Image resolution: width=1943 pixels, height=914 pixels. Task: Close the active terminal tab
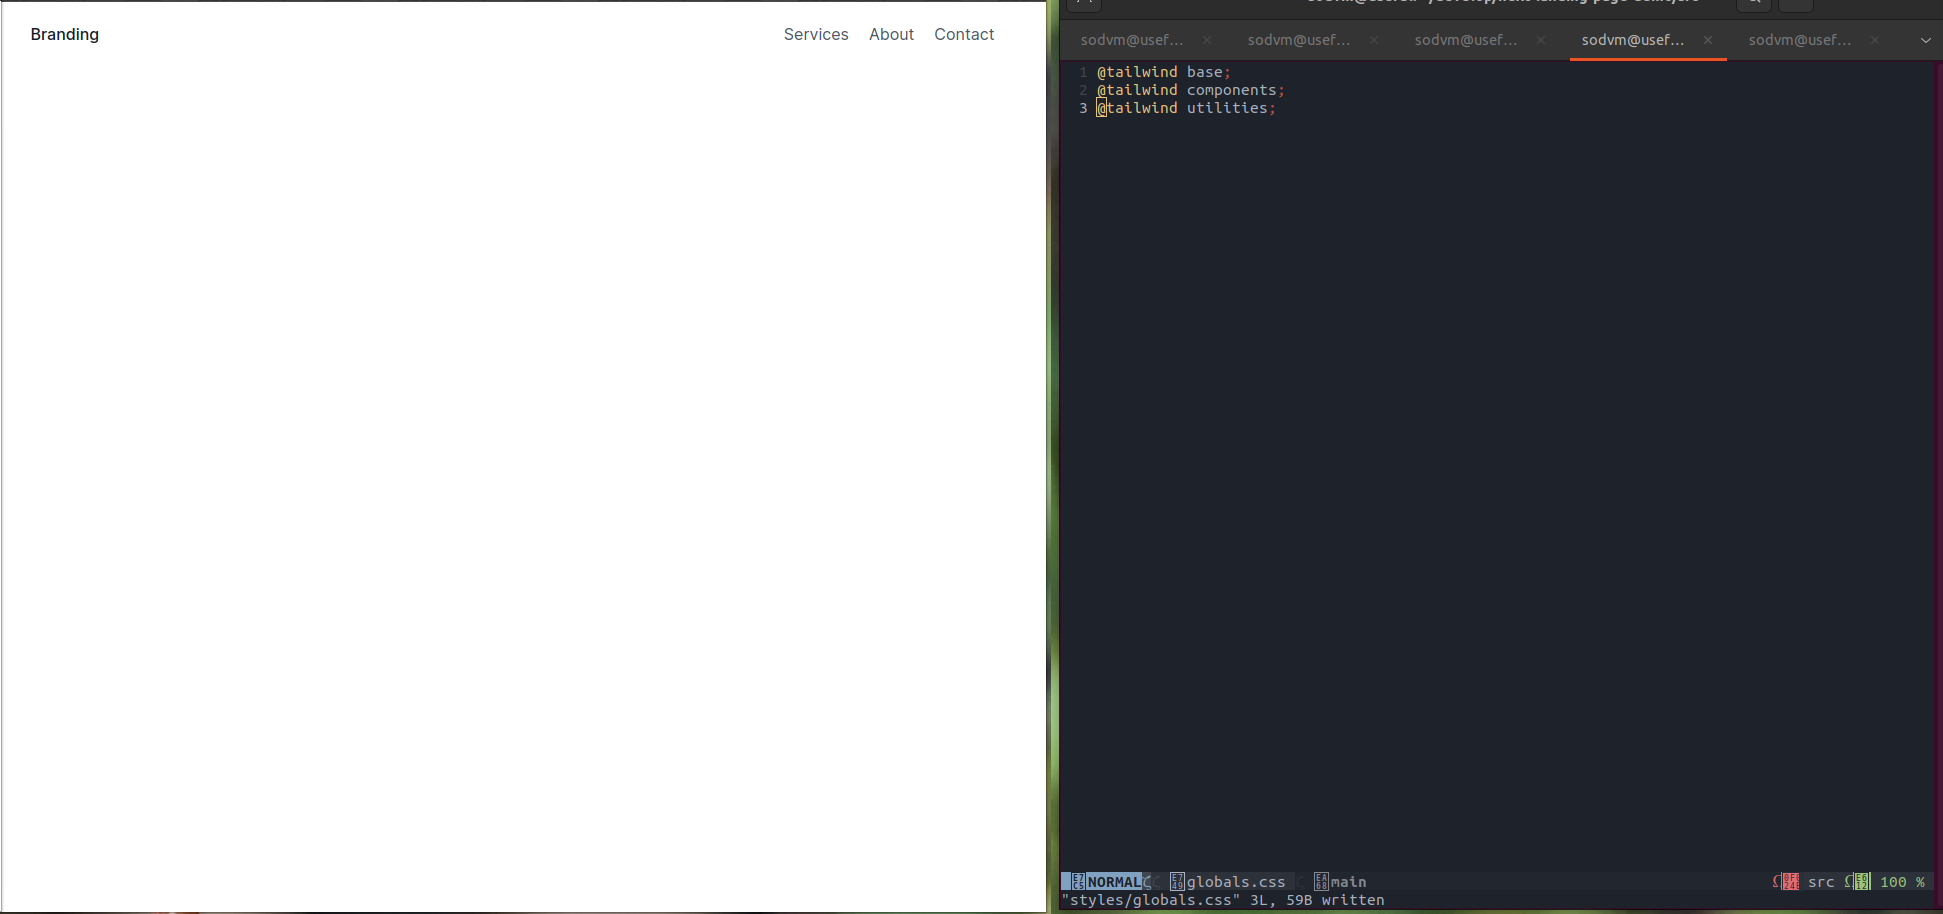pyautogui.click(x=1708, y=40)
